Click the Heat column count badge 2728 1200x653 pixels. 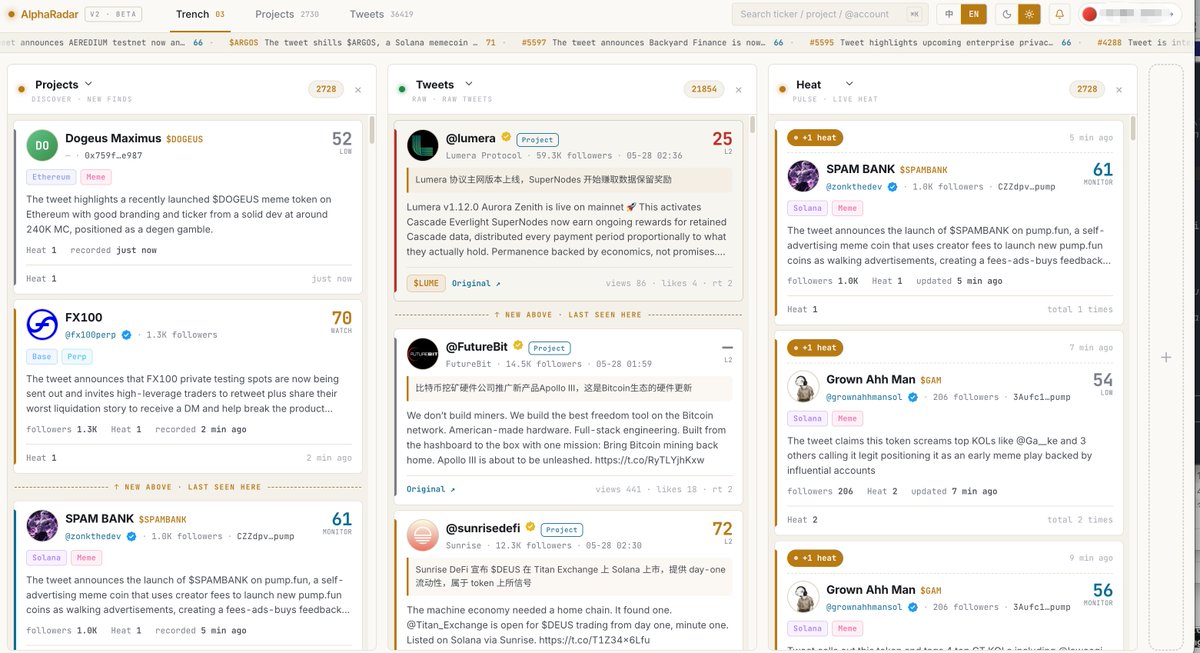pyautogui.click(x=1087, y=89)
